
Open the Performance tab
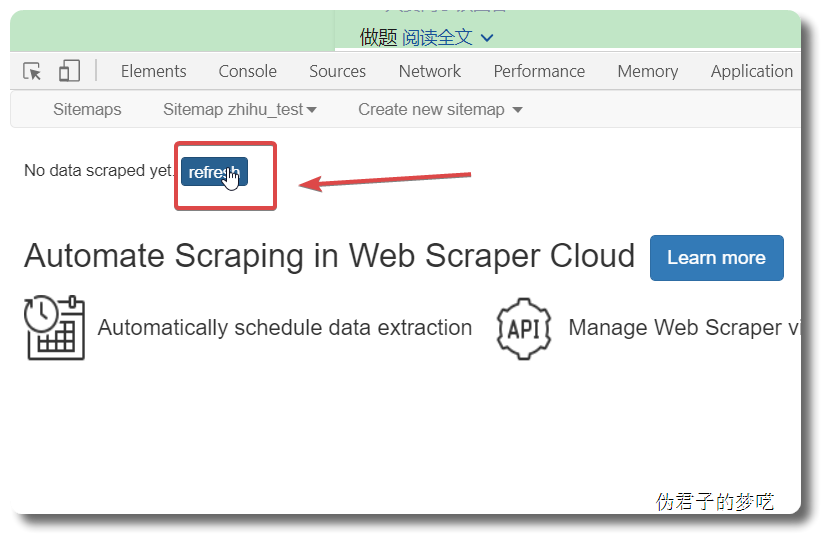point(539,71)
